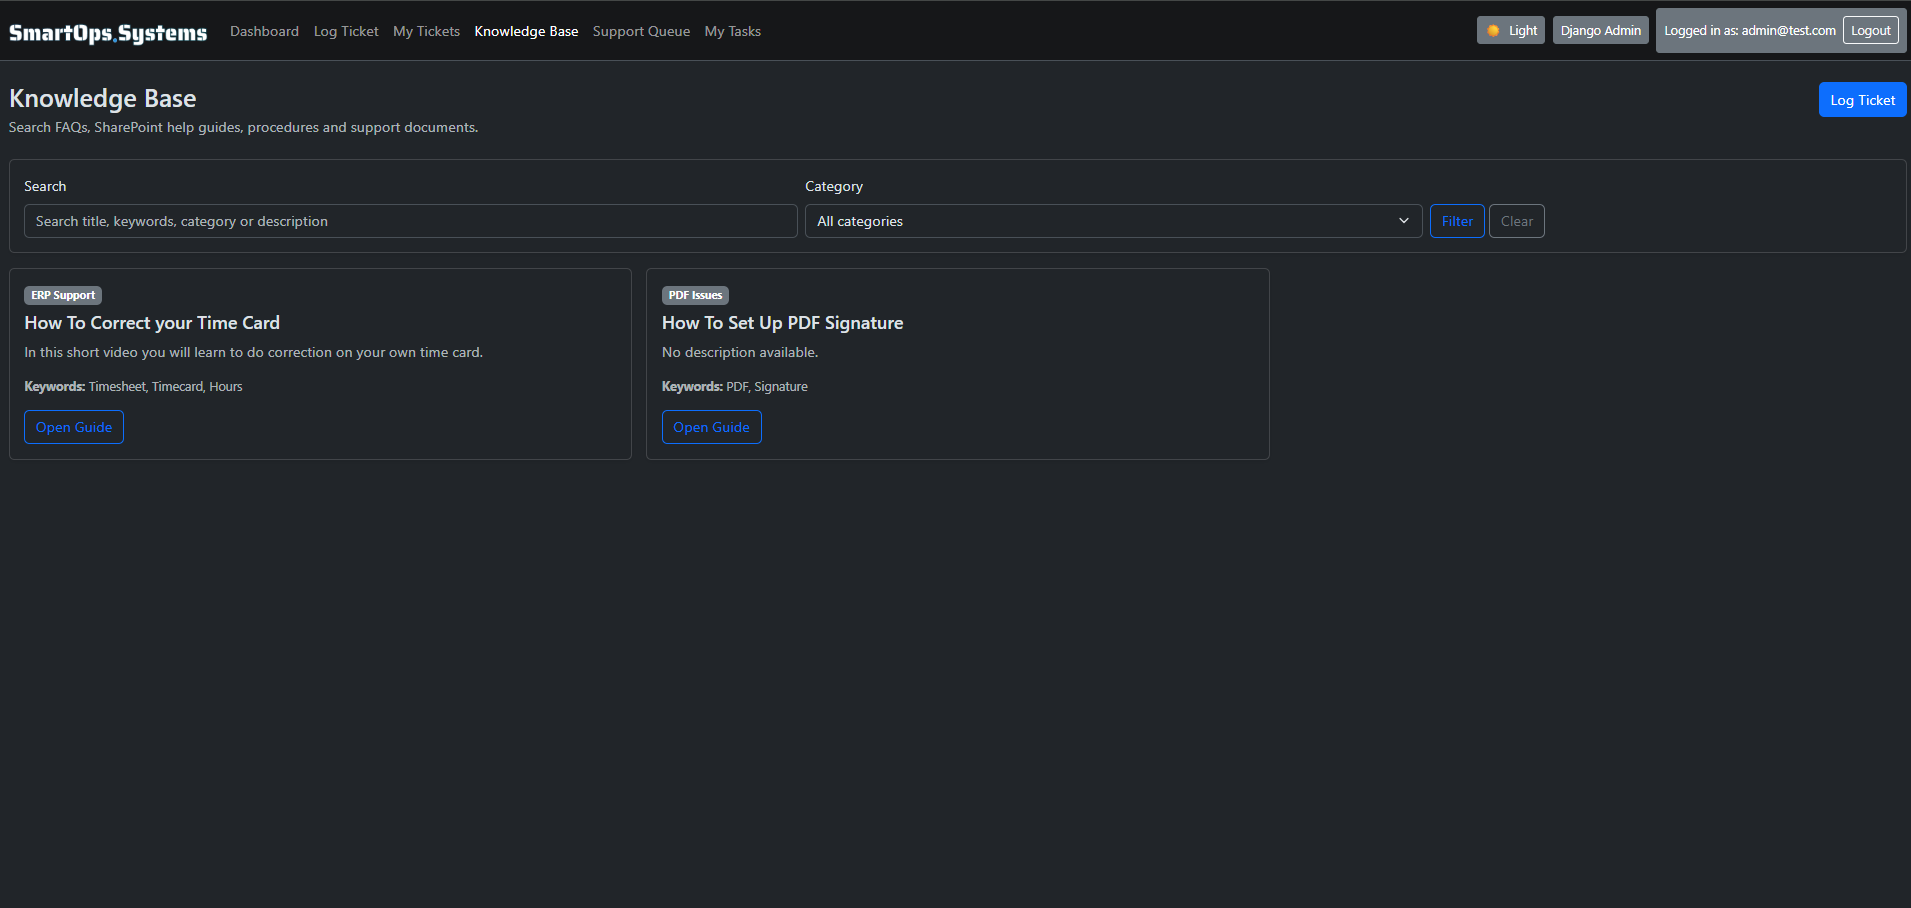Click the Logout button
1911x908 pixels.
(1870, 30)
